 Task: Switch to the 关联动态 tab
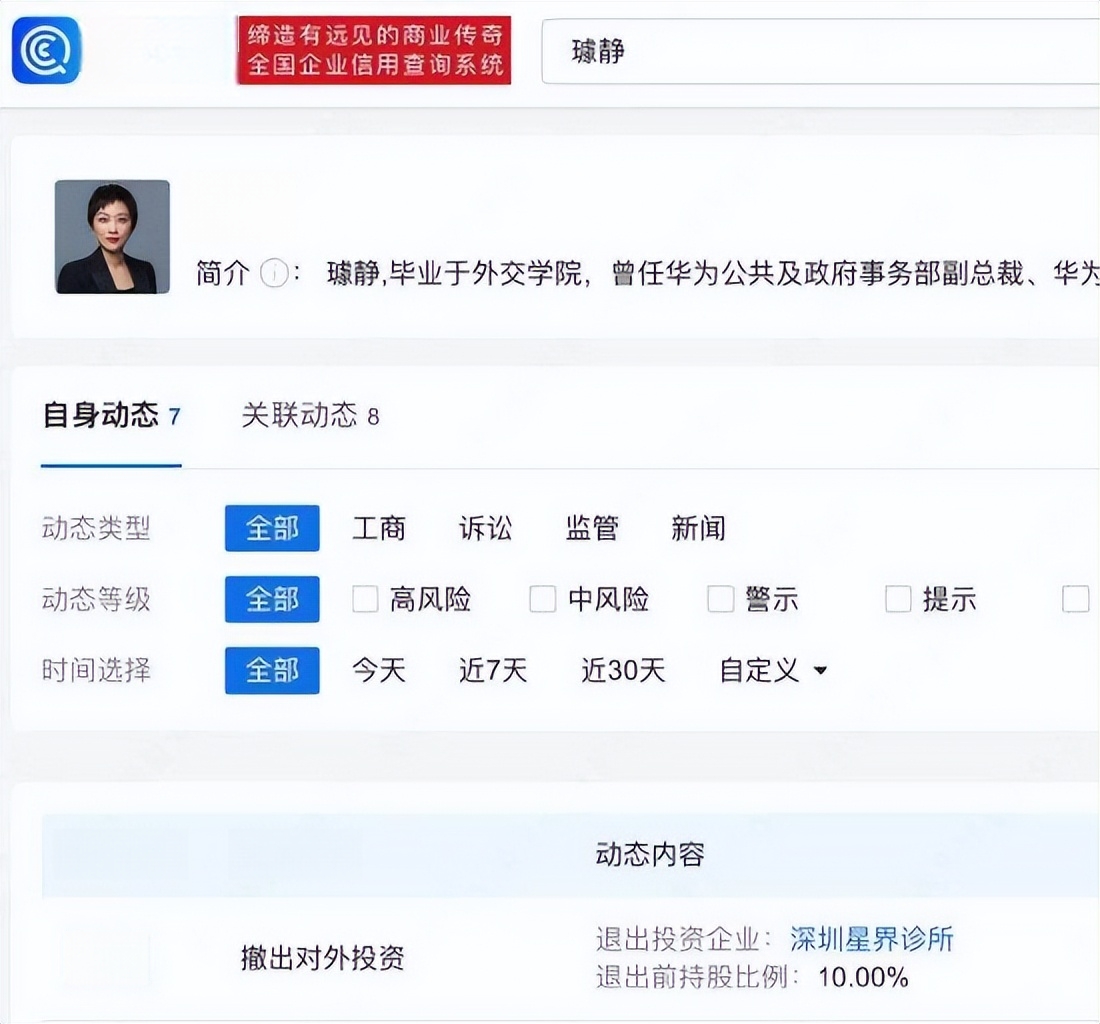[x=310, y=416]
